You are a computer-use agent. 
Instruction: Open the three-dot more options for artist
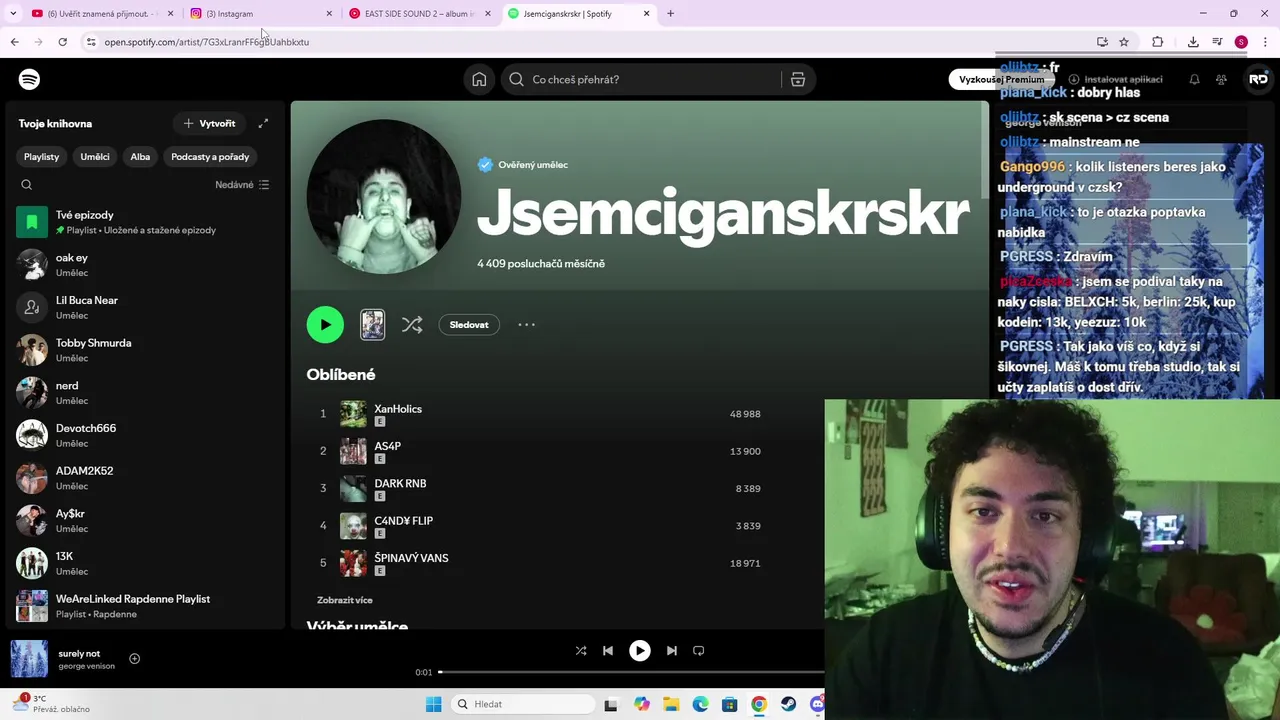527,324
